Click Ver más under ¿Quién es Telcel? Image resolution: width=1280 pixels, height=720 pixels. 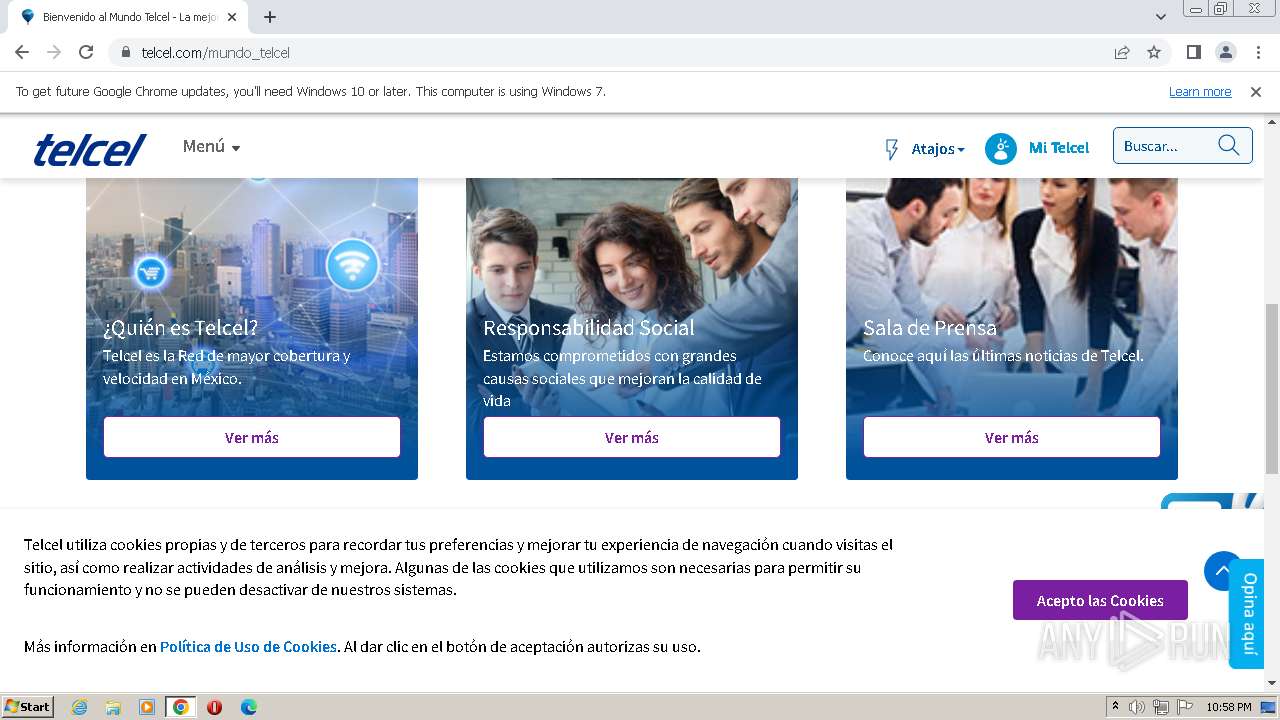pos(252,437)
